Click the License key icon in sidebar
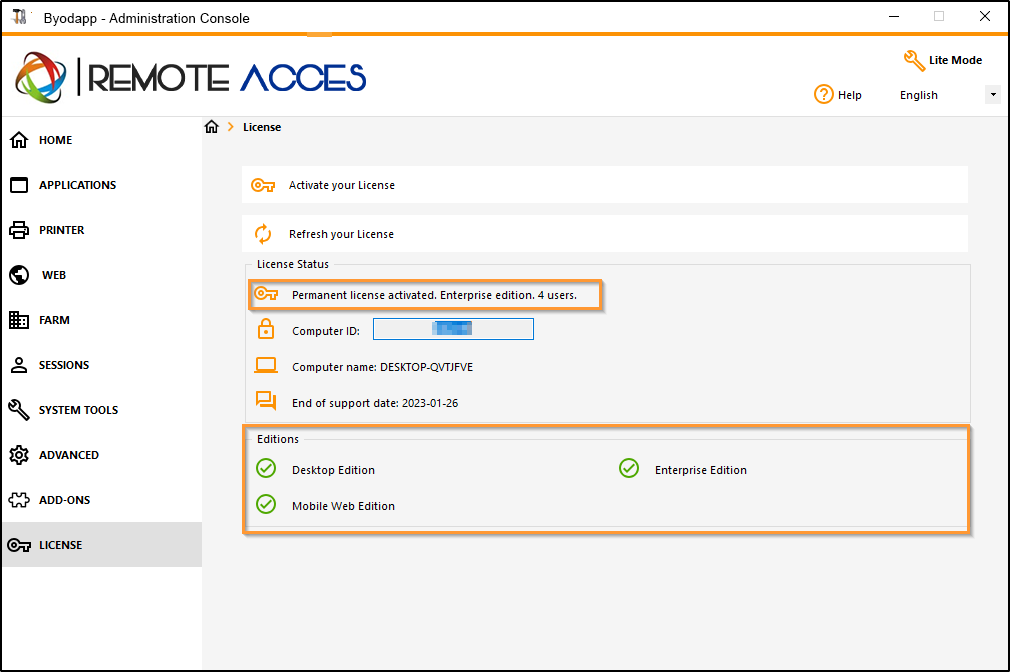 tap(19, 545)
